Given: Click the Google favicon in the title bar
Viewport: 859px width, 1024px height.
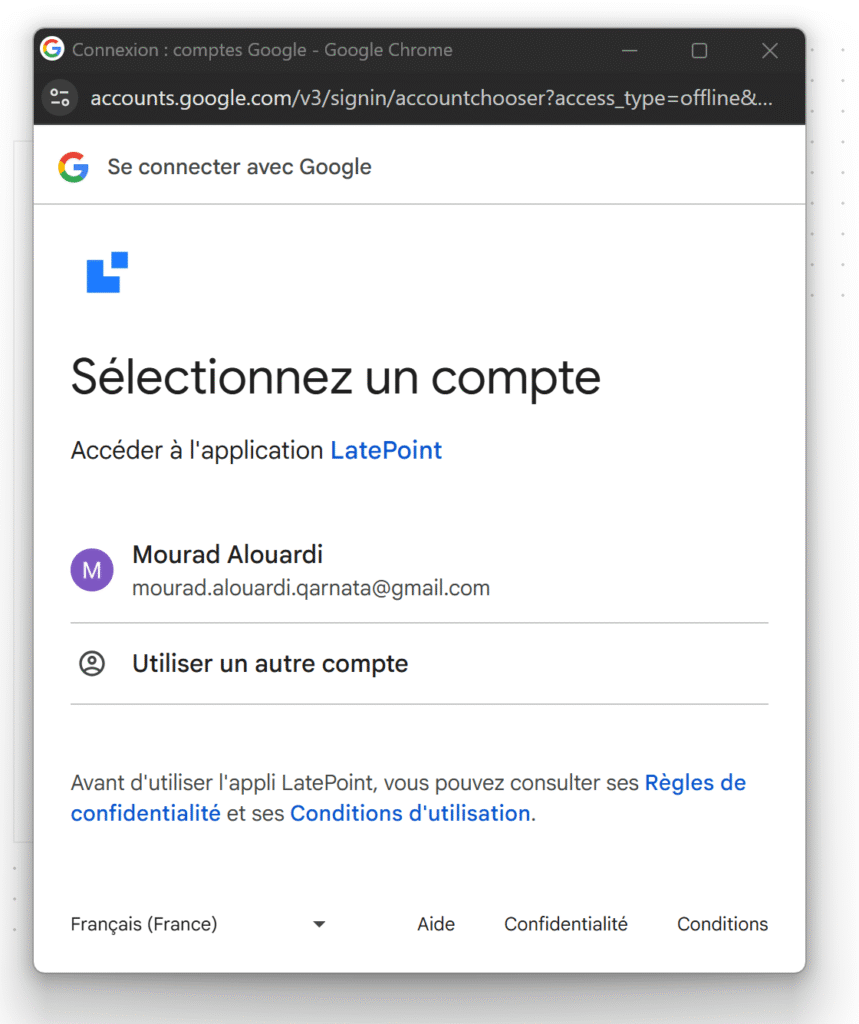Looking at the screenshot, I should pyautogui.click(x=52, y=49).
